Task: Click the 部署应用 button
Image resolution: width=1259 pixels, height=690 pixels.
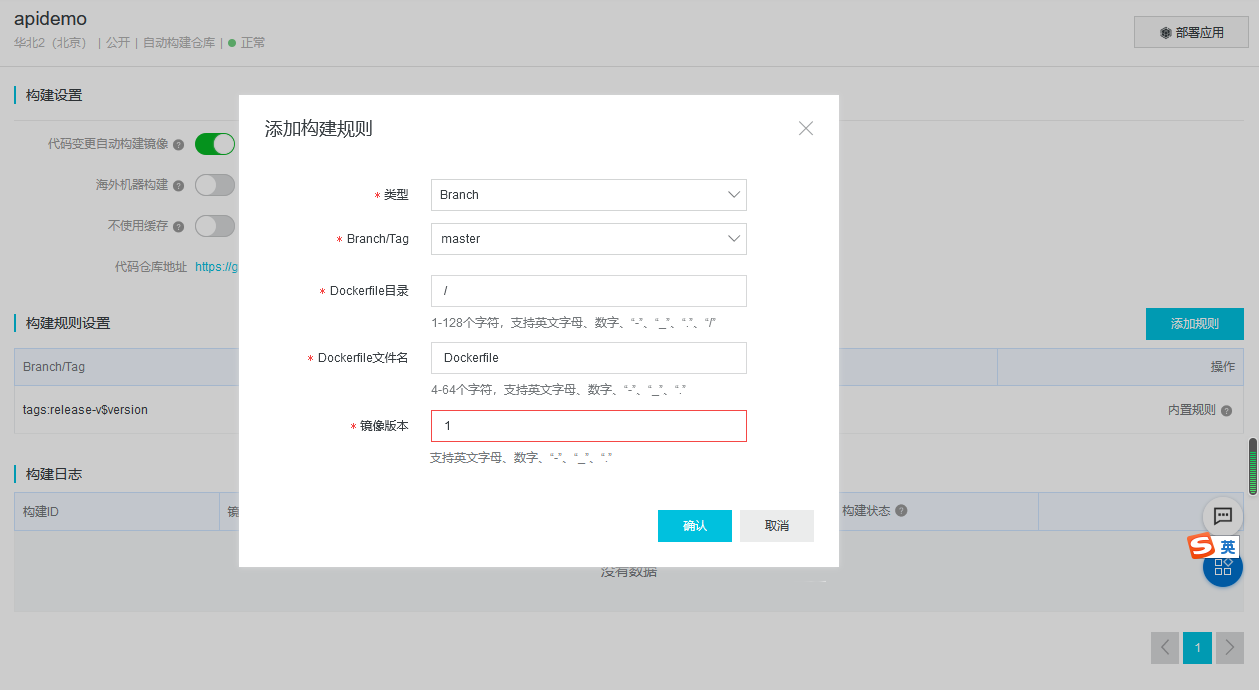Action: click(1191, 32)
